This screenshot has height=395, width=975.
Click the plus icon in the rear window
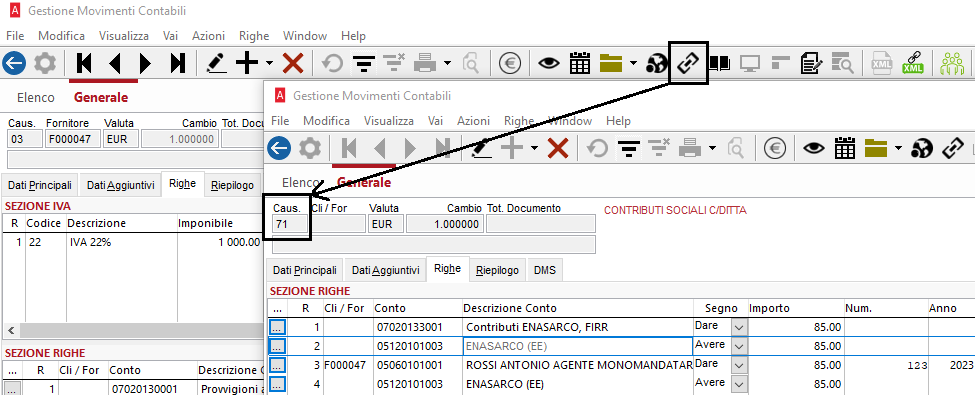247,63
